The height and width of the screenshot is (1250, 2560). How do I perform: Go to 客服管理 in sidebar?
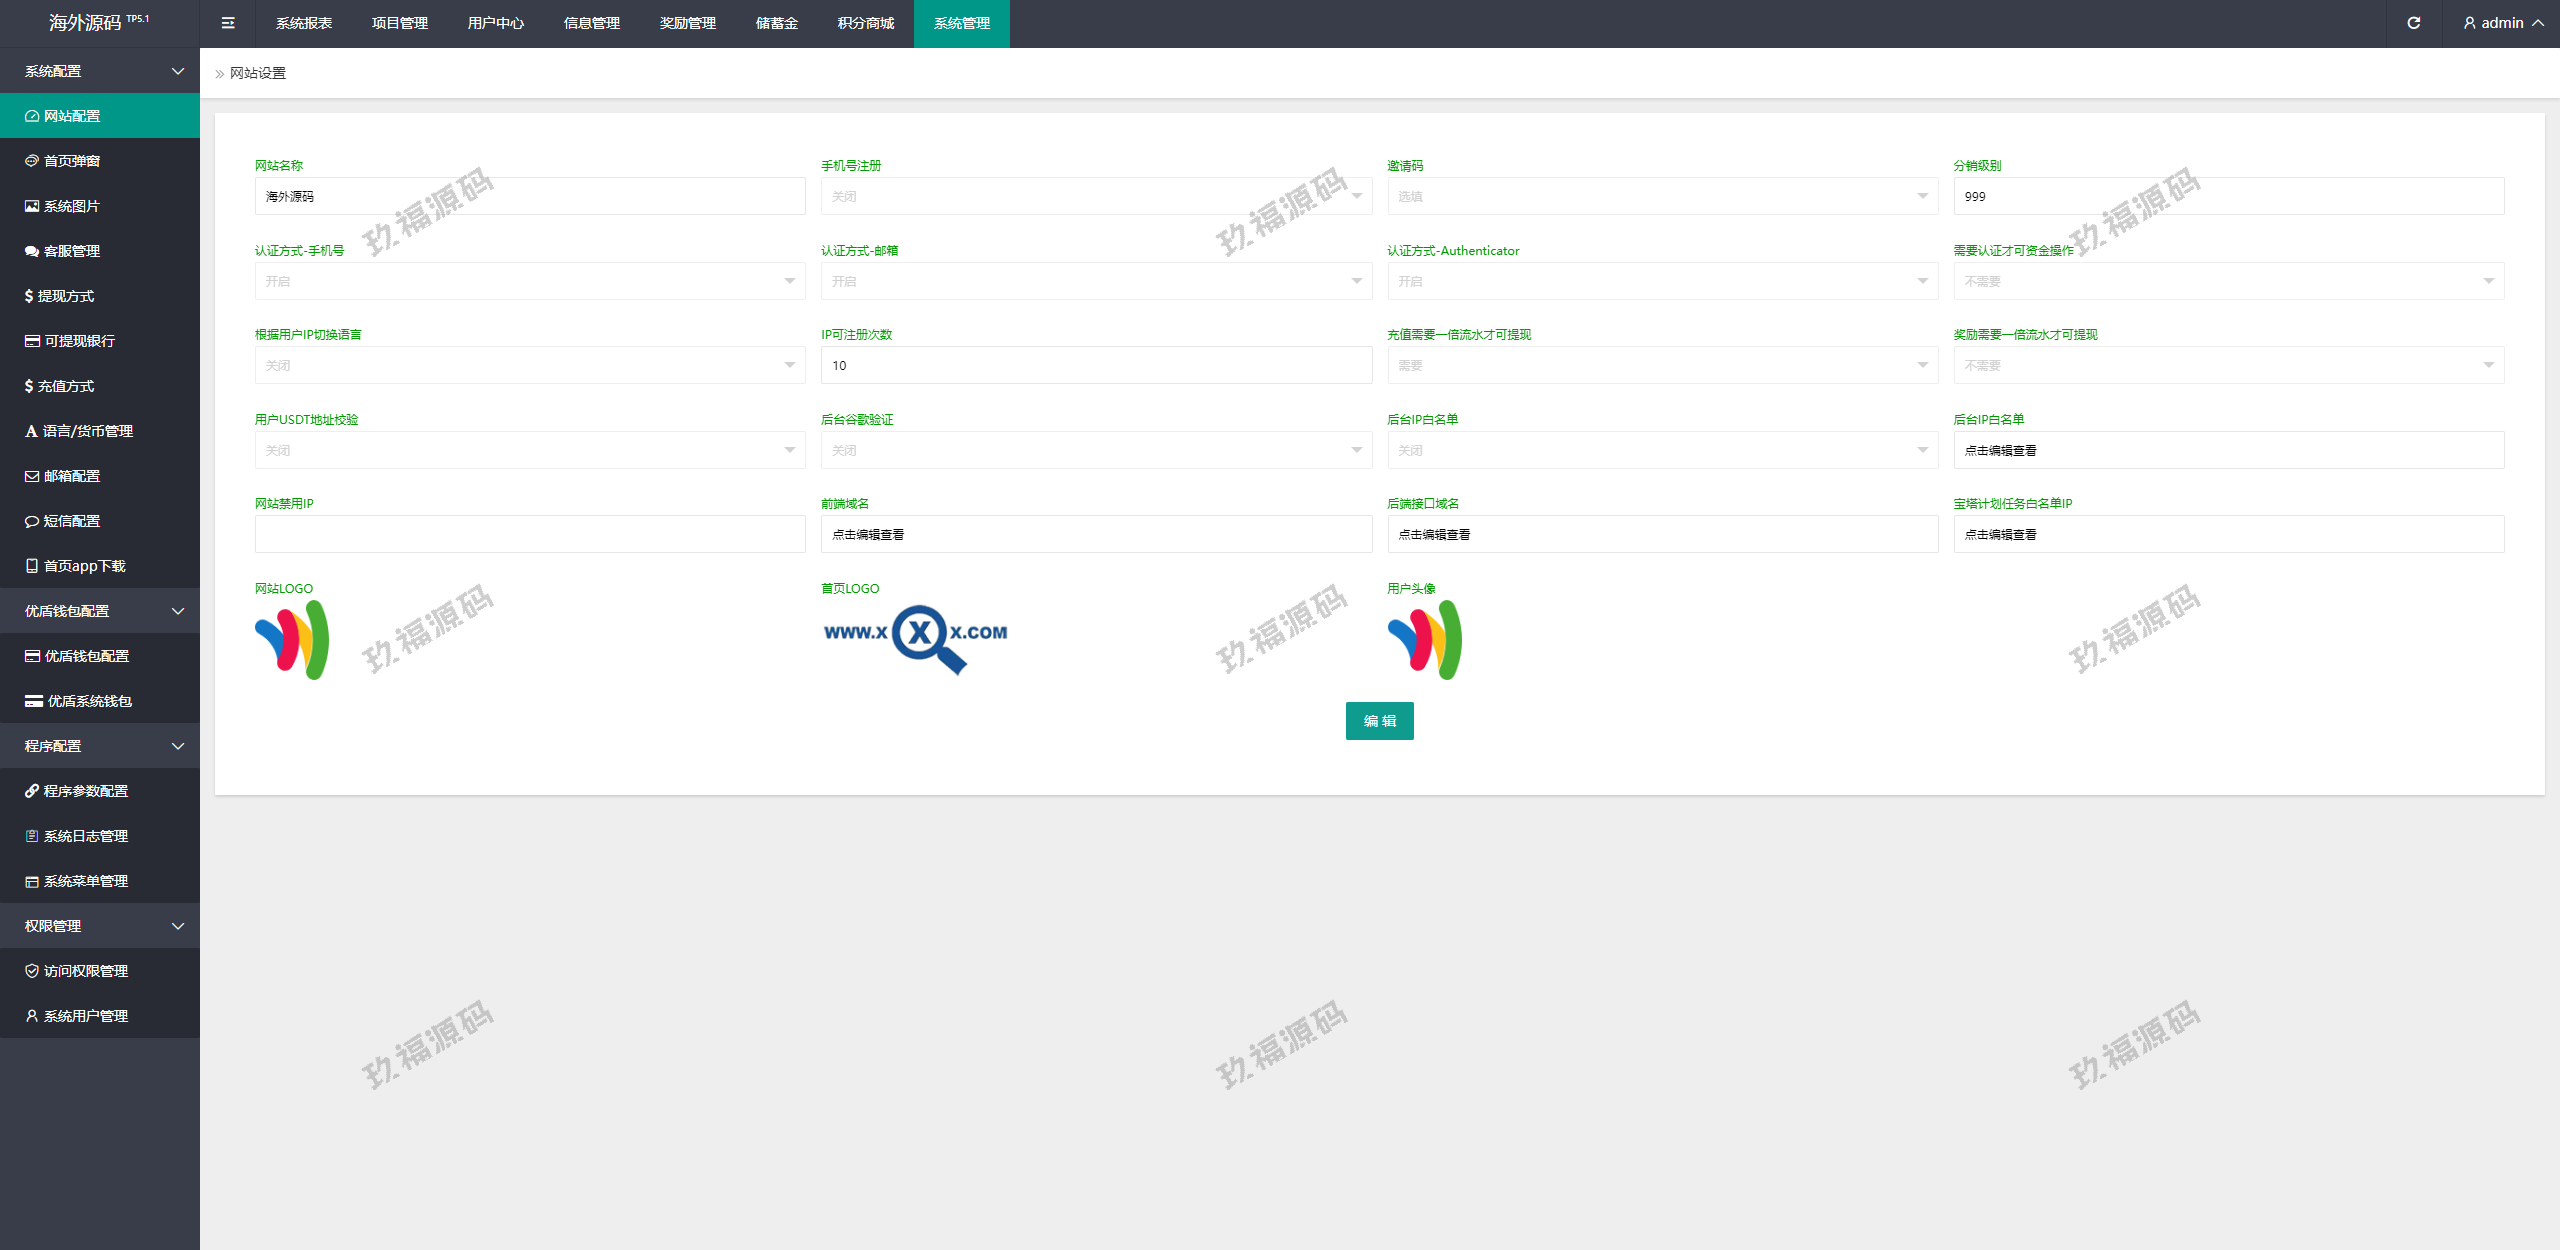(72, 251)
